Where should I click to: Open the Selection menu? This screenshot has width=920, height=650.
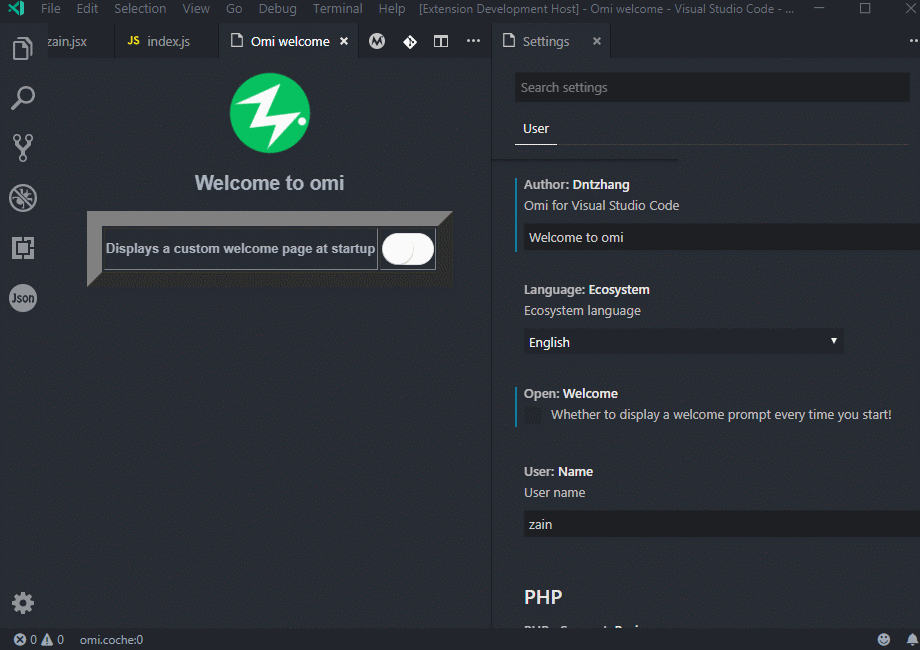pos(140,9)
